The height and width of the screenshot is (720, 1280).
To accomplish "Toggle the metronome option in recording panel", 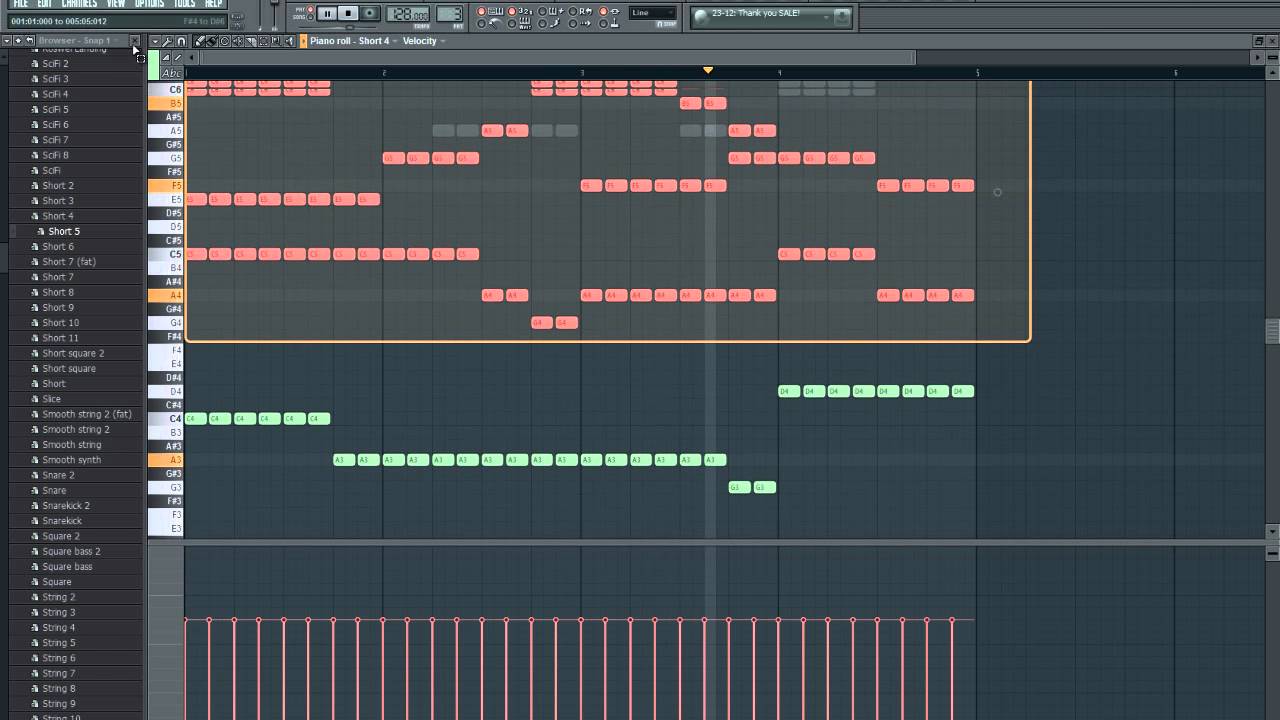I will [x=489, y=23].
